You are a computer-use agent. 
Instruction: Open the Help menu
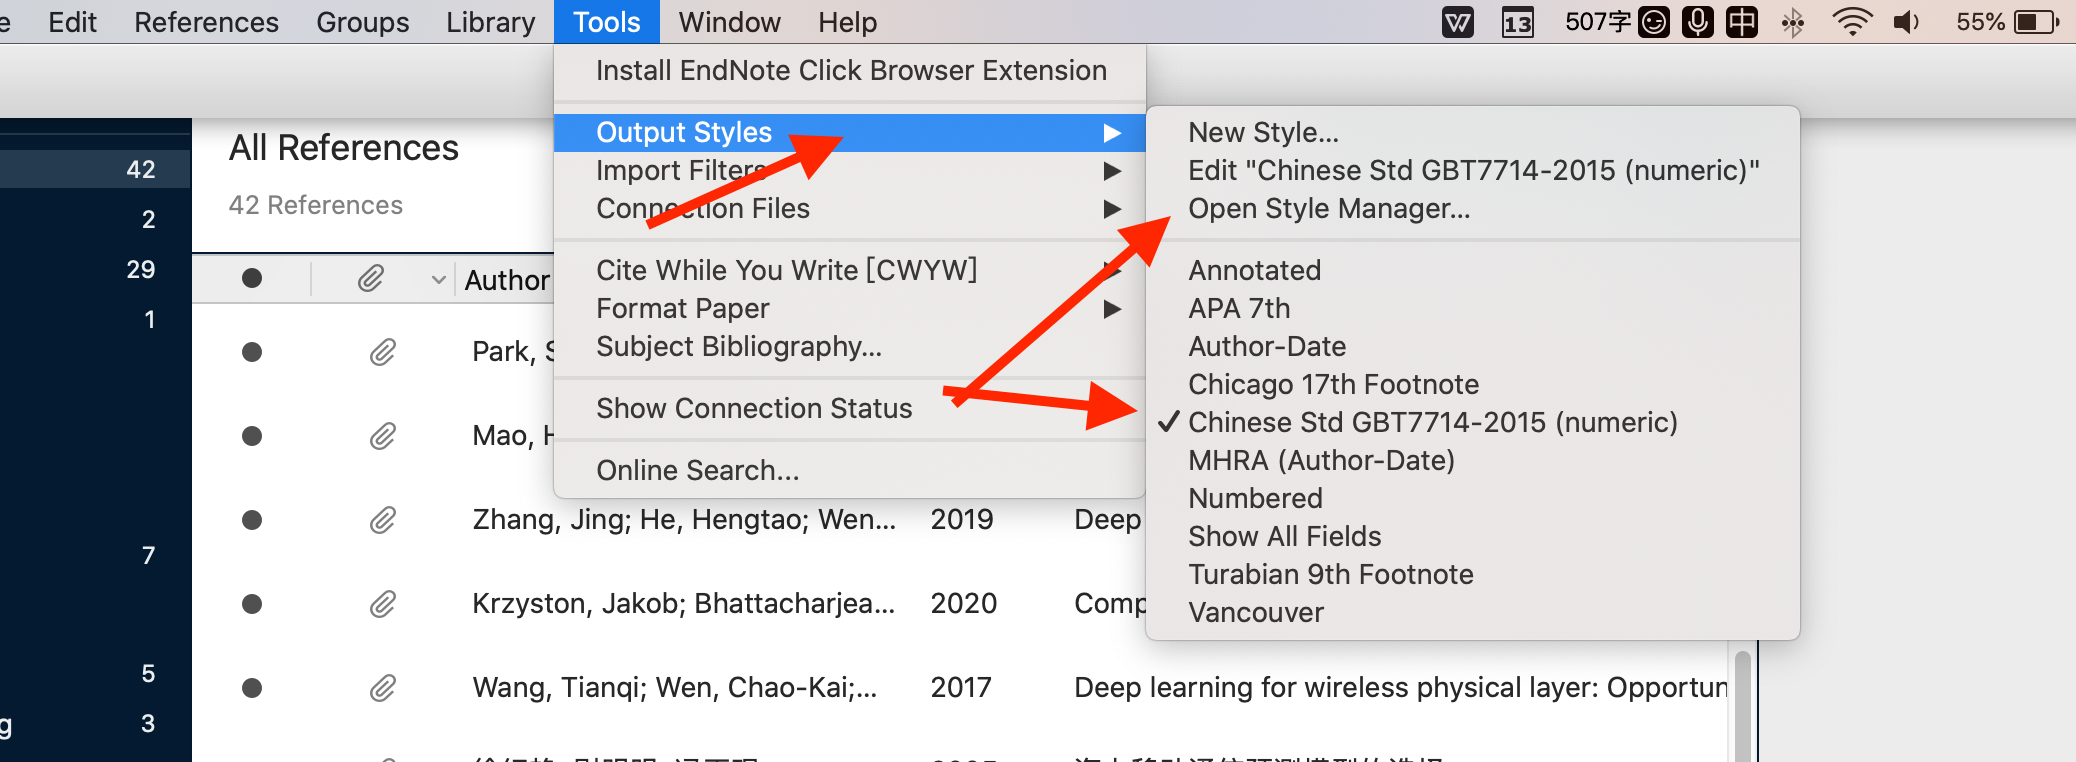[847, 22]
